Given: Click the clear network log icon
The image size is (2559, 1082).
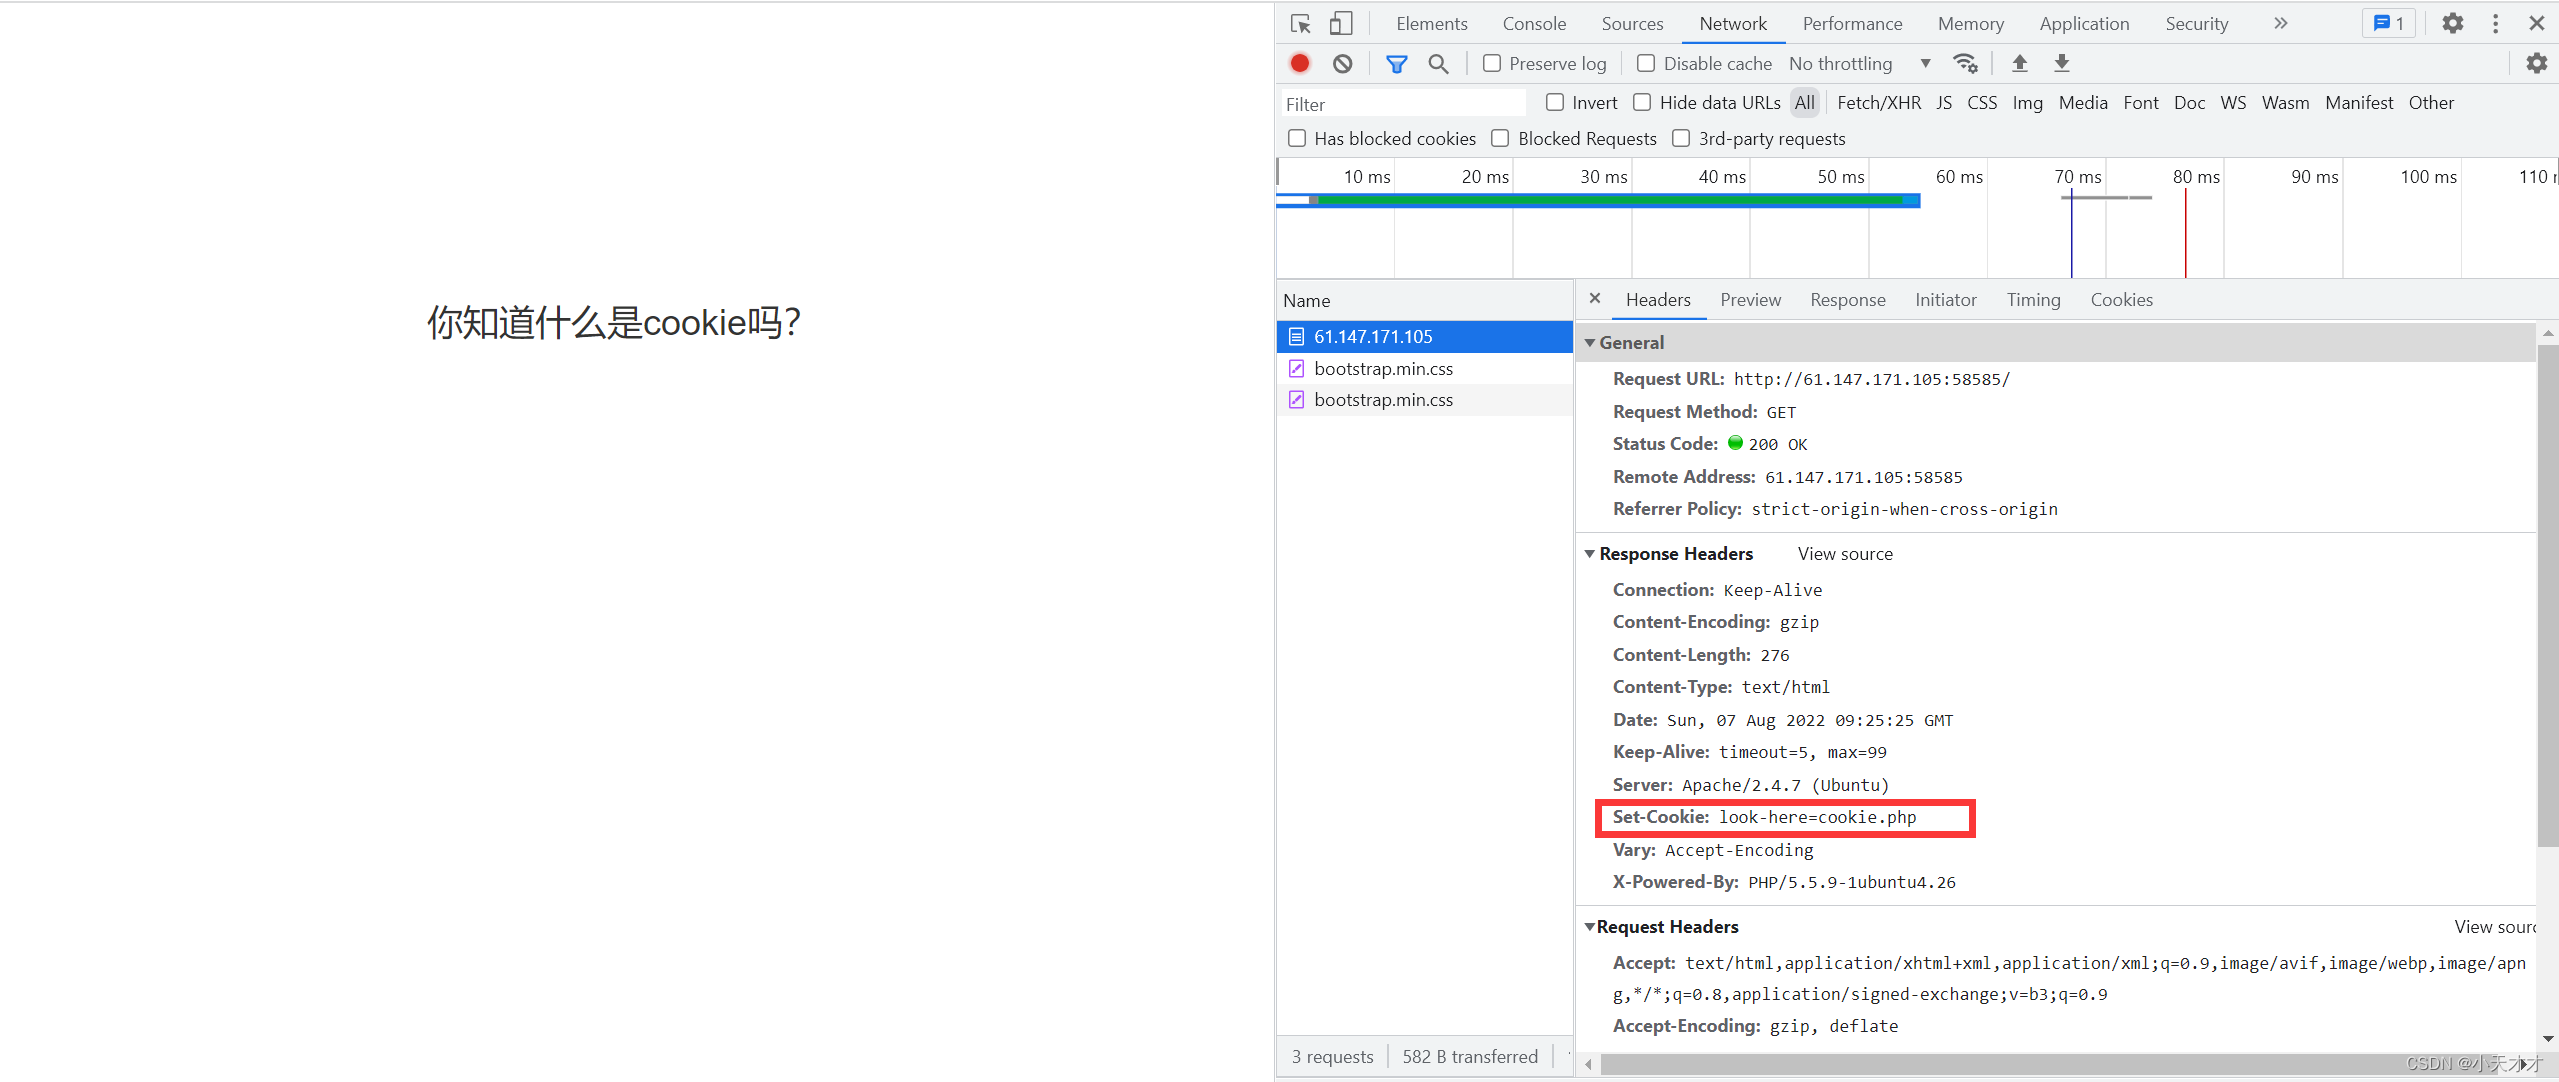Looking at the screenshot, I should [1340, 65].
